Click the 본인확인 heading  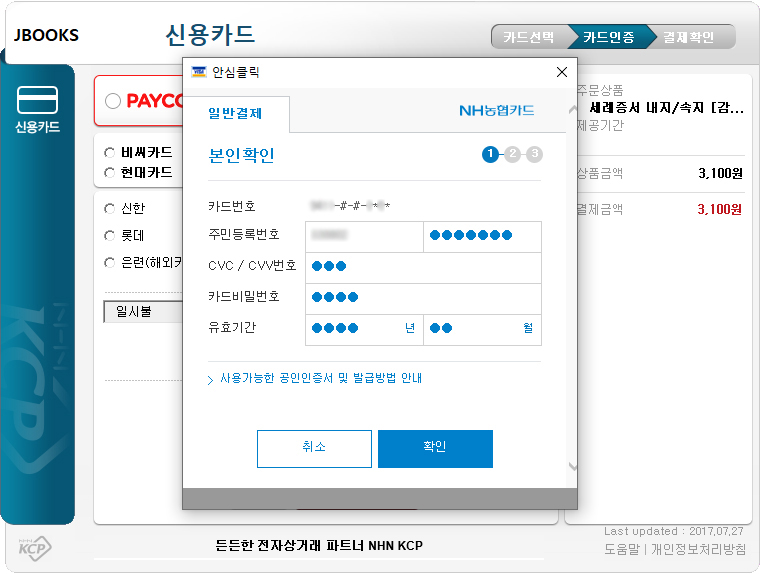241,155
